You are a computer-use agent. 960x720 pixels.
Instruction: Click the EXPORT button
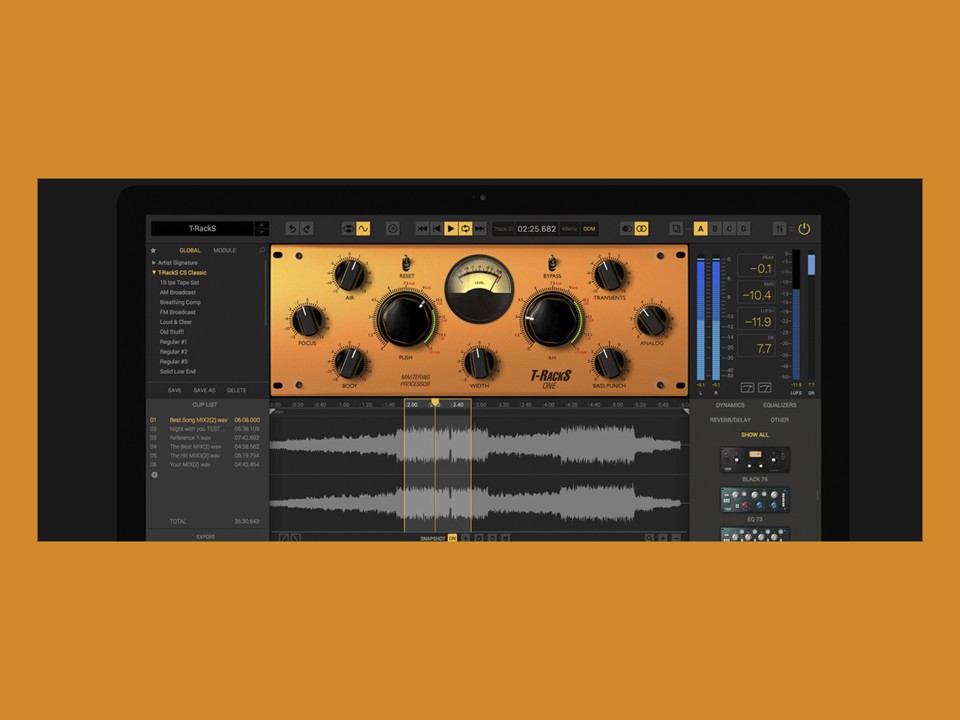pos(206,537)
